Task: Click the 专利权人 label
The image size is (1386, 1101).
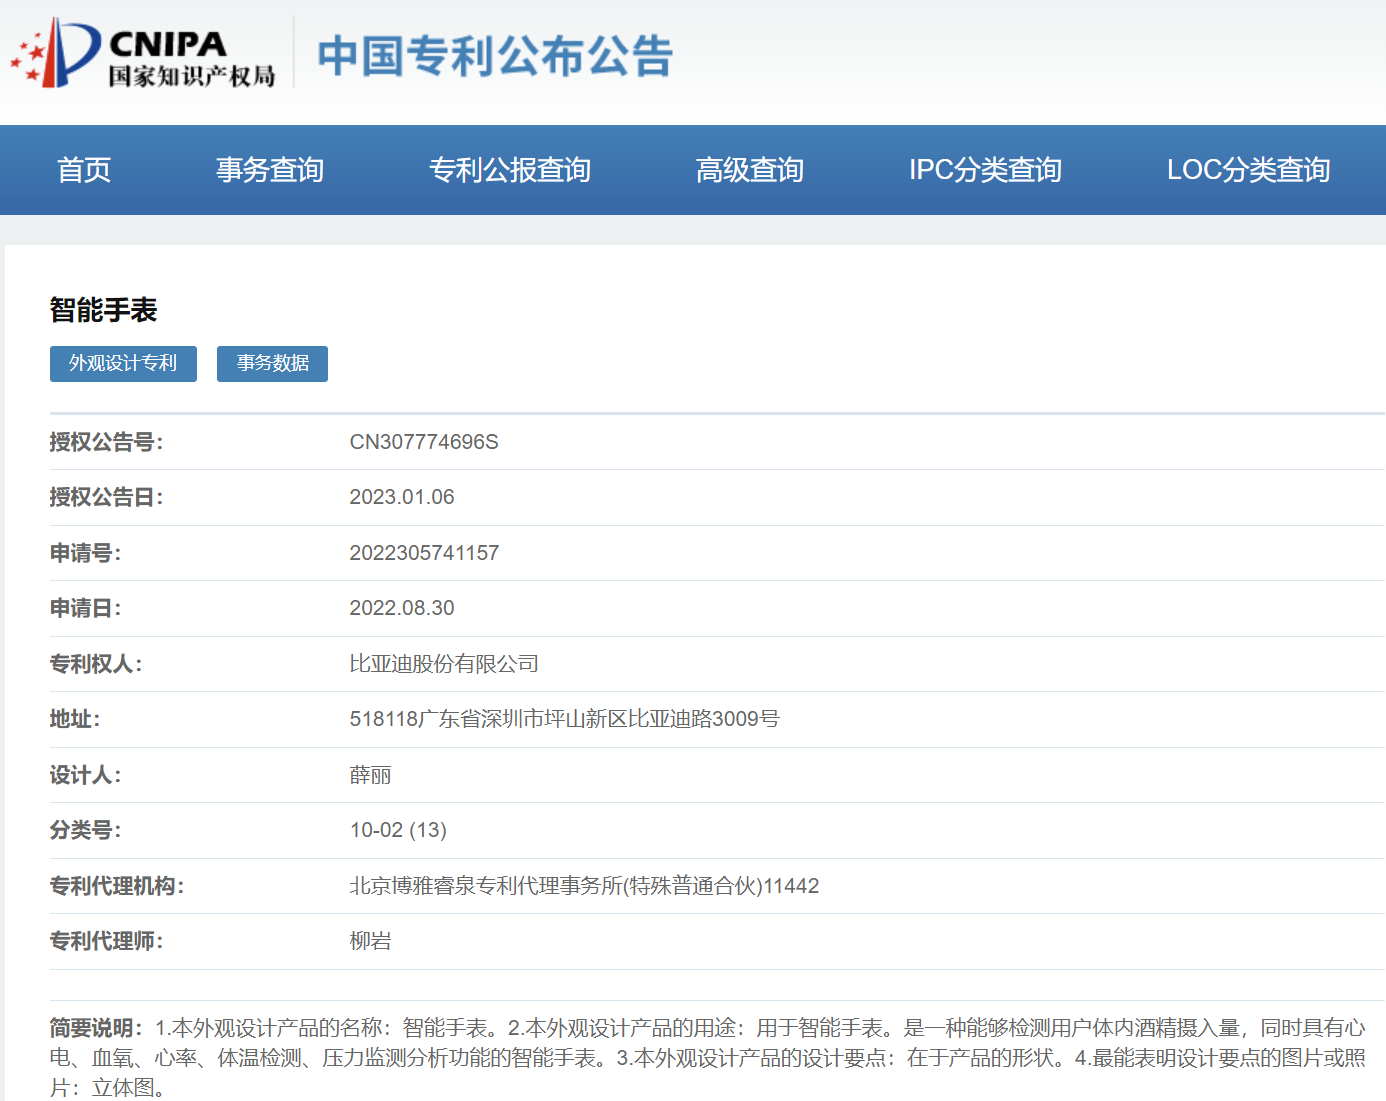Action: [x=96, y=664]
